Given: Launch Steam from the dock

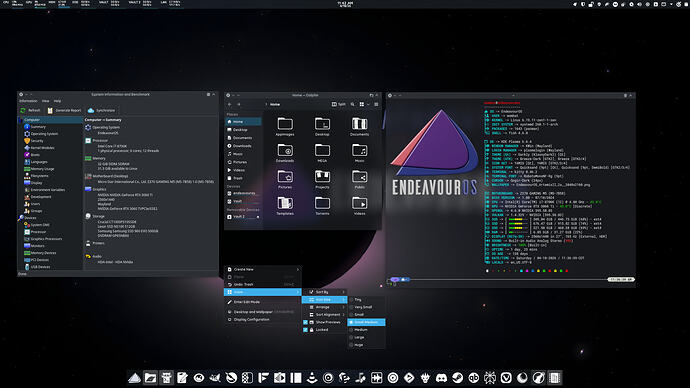Looking at the screenshot, I should tap(458, 377).
